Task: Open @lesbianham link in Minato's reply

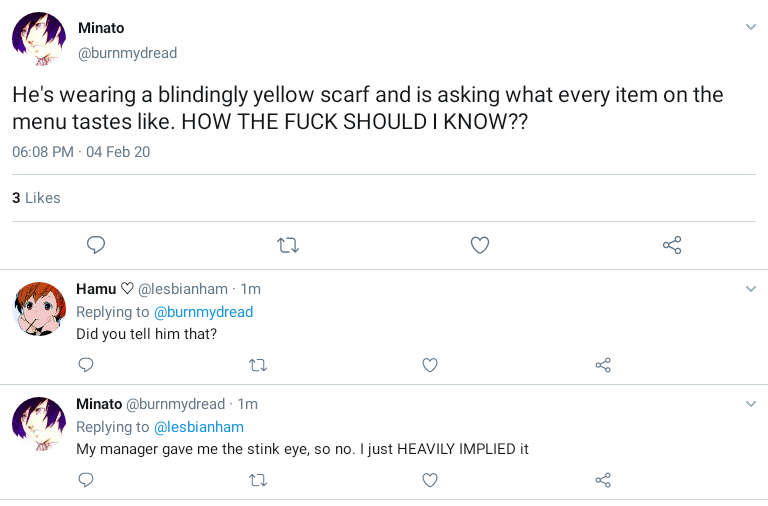Action: [198, 427]
